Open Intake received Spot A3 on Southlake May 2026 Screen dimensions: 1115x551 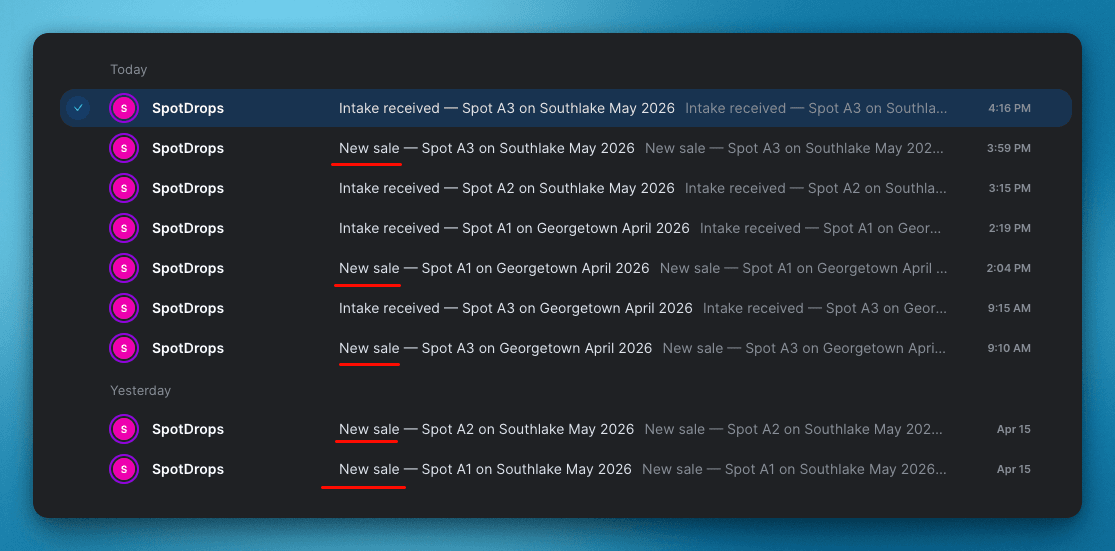click(x=506, y=108)
